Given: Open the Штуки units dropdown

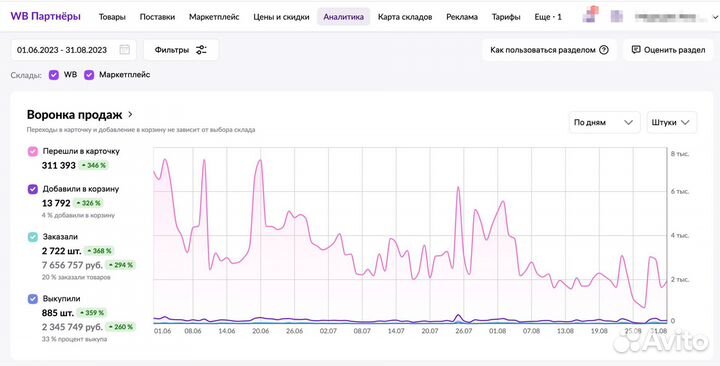Looking at the screenshot, I should pyautogui.click(x=671, y=123).
